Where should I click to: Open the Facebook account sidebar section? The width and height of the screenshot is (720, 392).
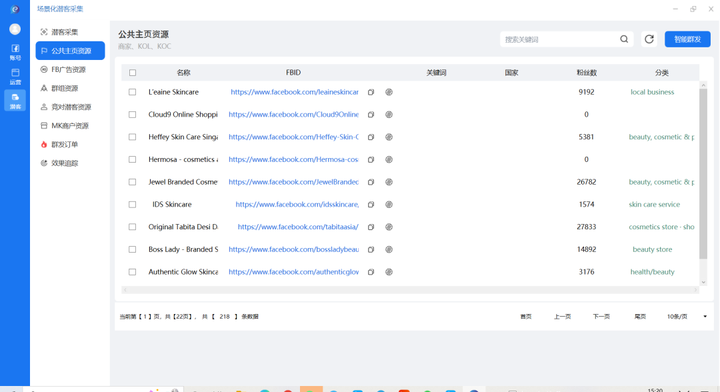[15, 52]
